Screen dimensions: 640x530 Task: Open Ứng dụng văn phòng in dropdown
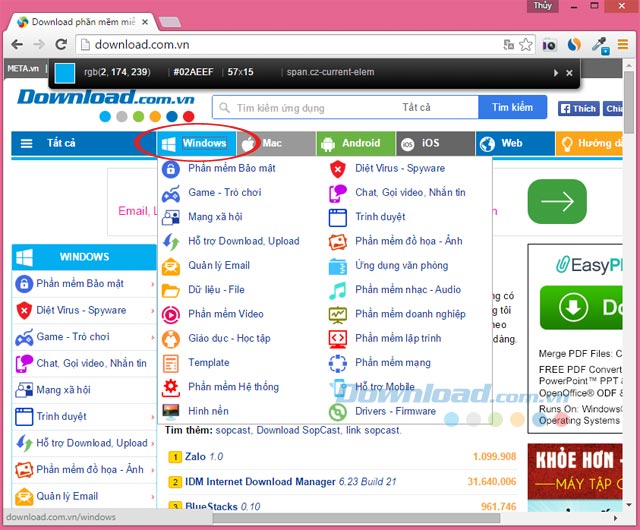402,265
